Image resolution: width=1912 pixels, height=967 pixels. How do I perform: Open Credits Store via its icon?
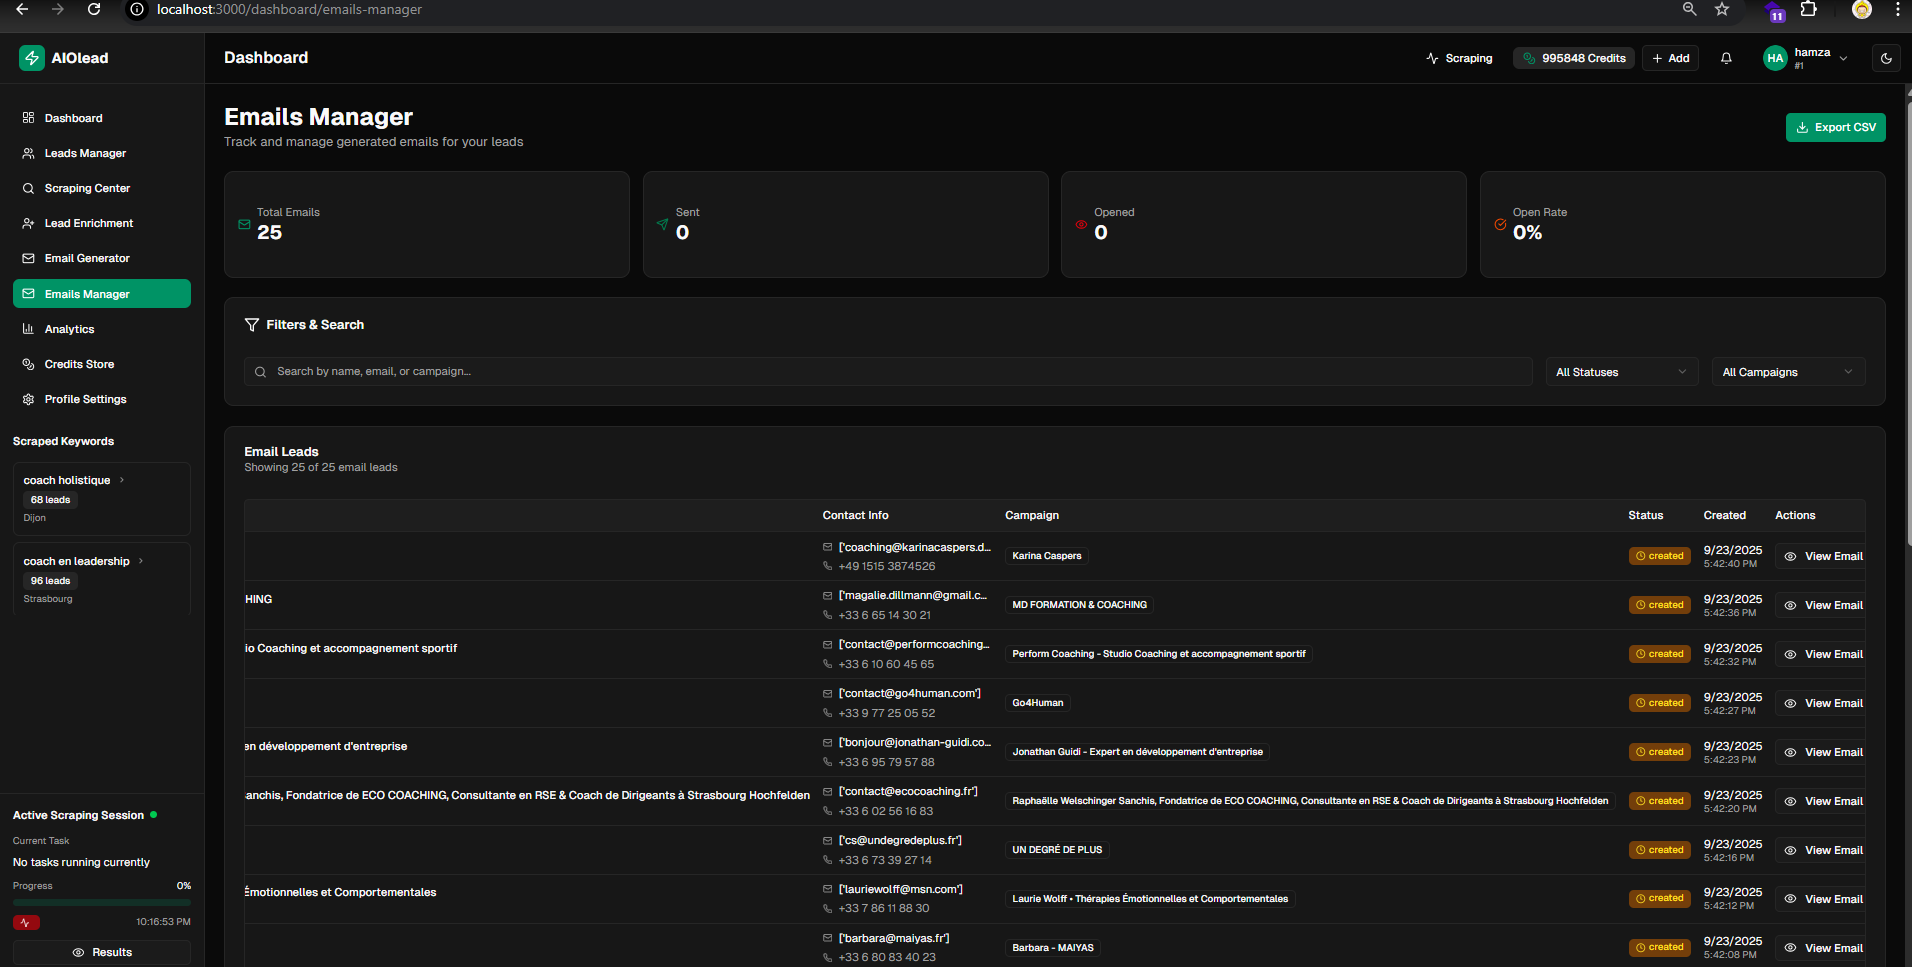[28, 364]
